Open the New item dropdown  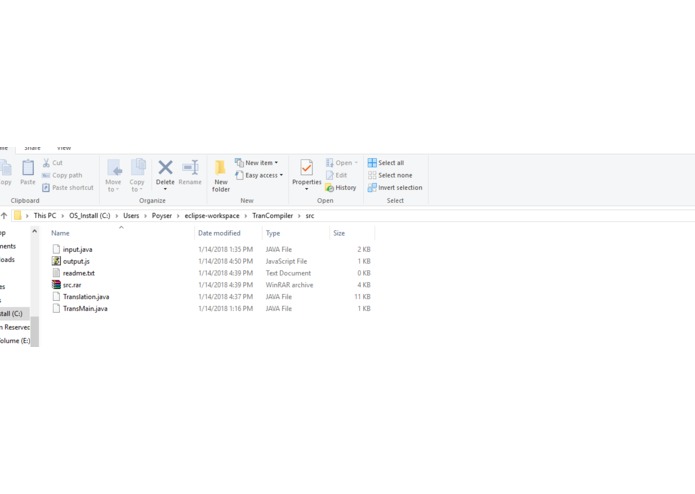click(256, 163)
